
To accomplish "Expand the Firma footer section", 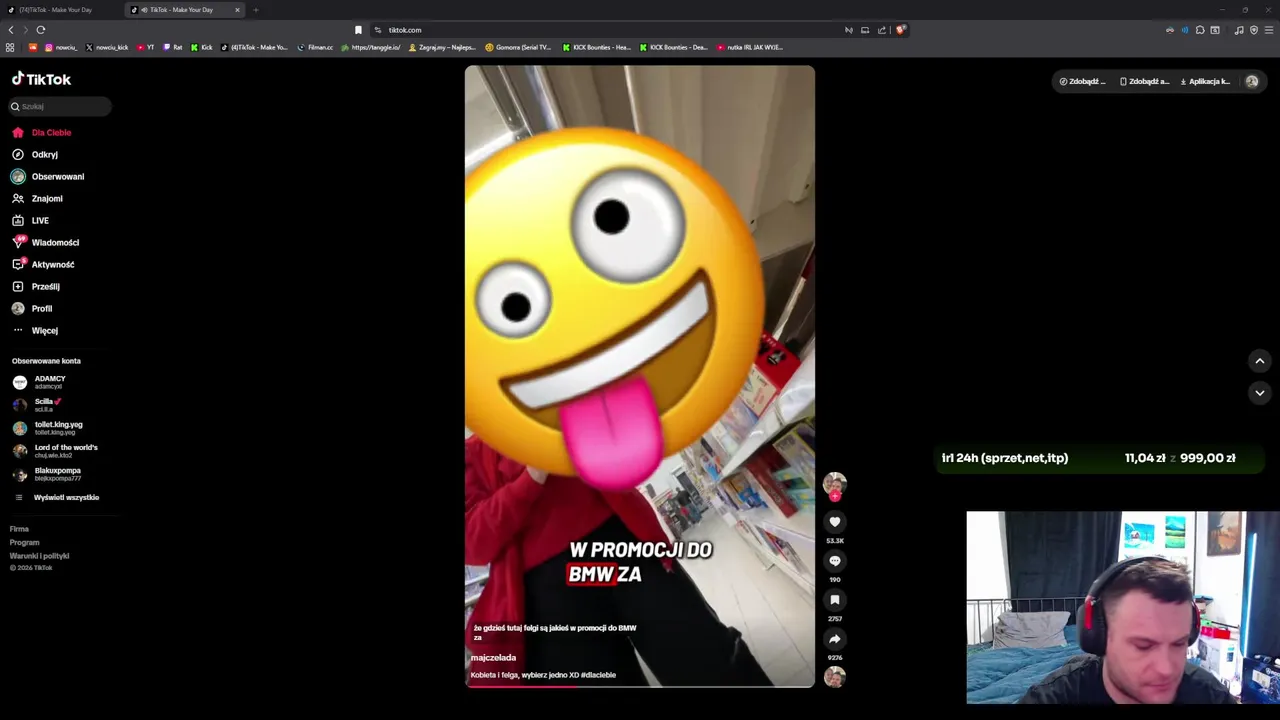I will tap(19, 529).
